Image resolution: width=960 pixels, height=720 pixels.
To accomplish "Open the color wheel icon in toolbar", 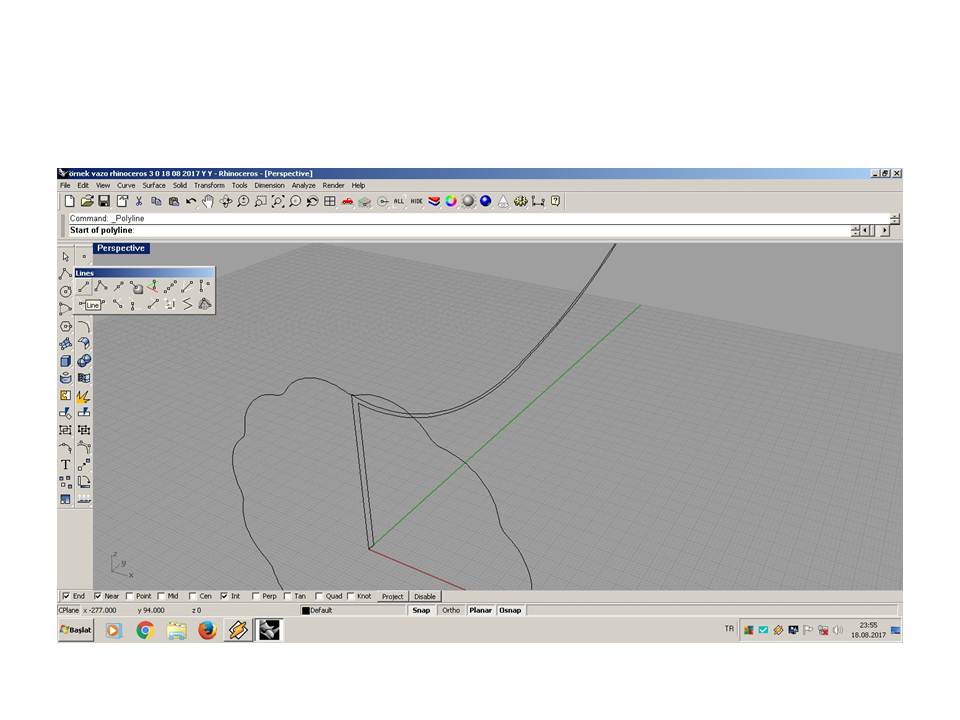I will (451, 201).
